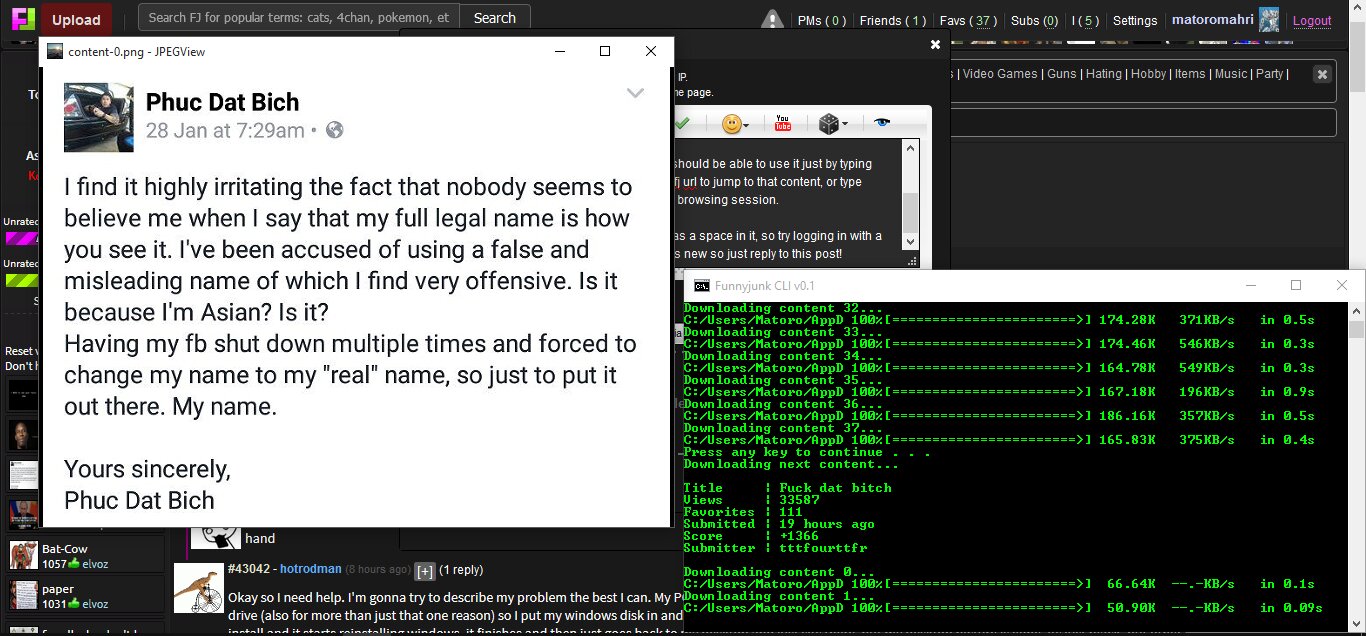The image size is (1366, 636).
Task: Open the Favs menu item
Action: 968,20
